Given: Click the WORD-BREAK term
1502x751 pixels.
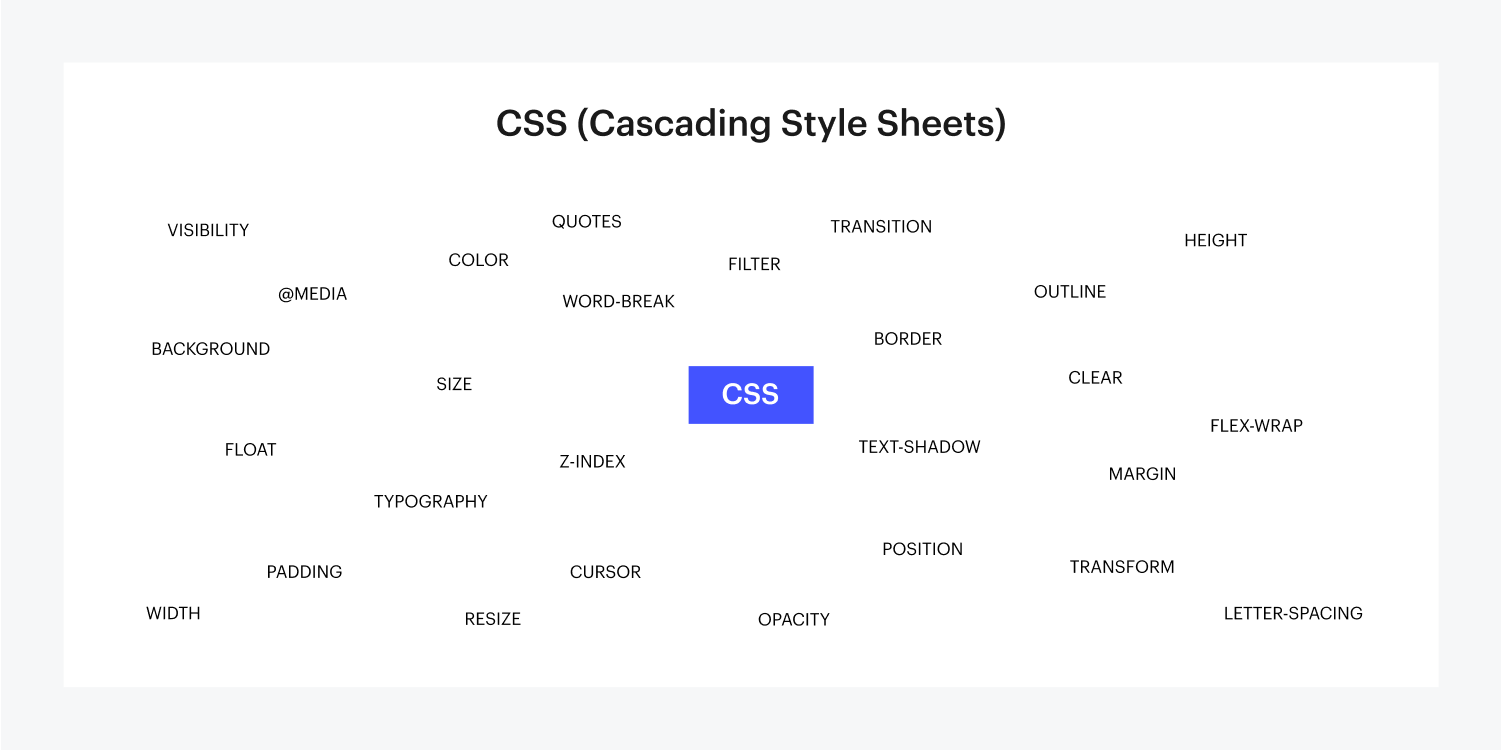Looking at the screenshot, I should click(618, 301).
